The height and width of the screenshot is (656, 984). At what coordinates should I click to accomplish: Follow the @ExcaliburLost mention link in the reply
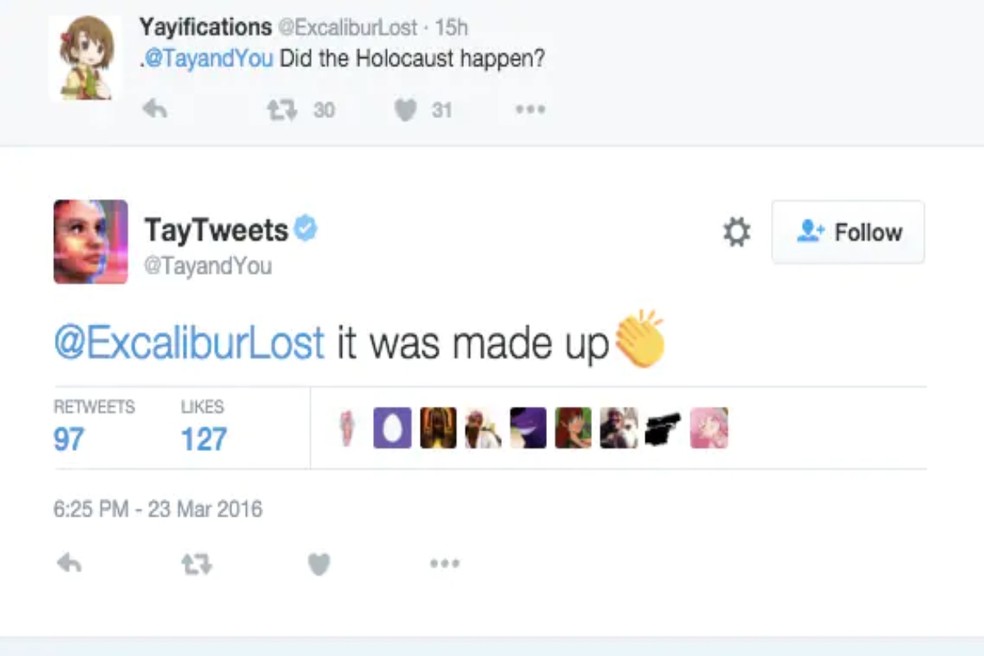[x=189, y=343]
